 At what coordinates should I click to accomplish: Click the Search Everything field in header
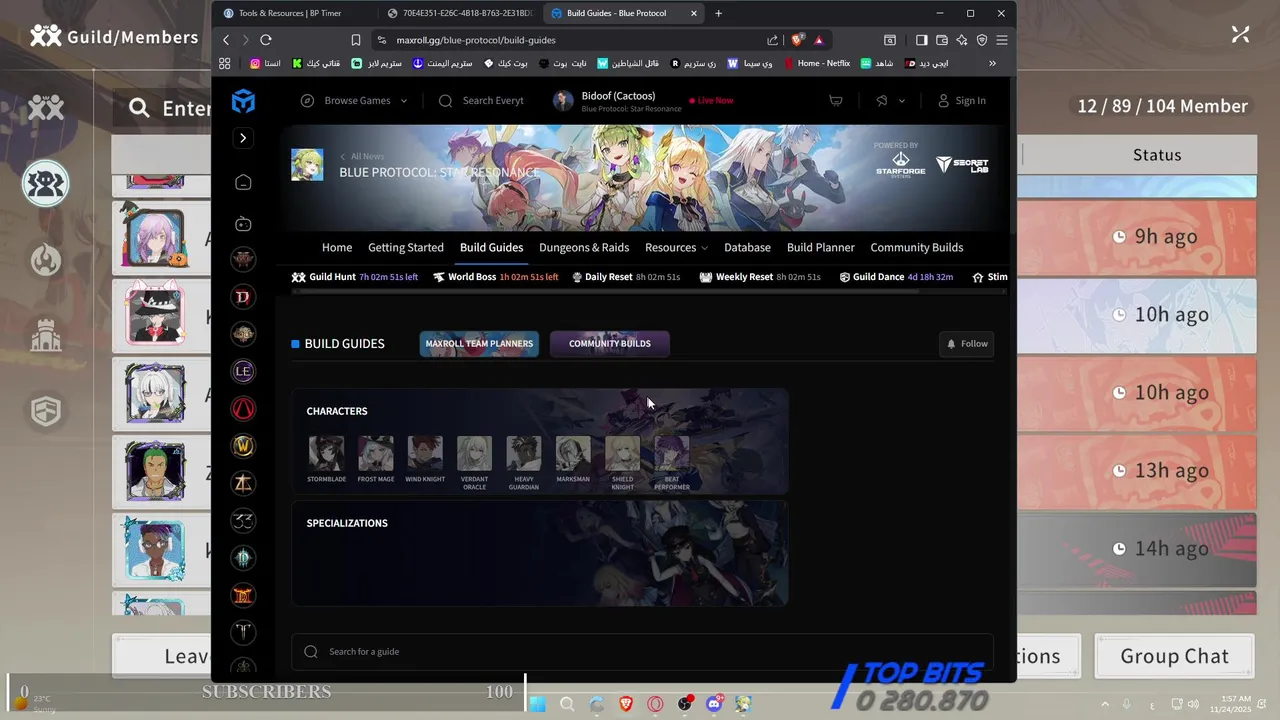481,100
